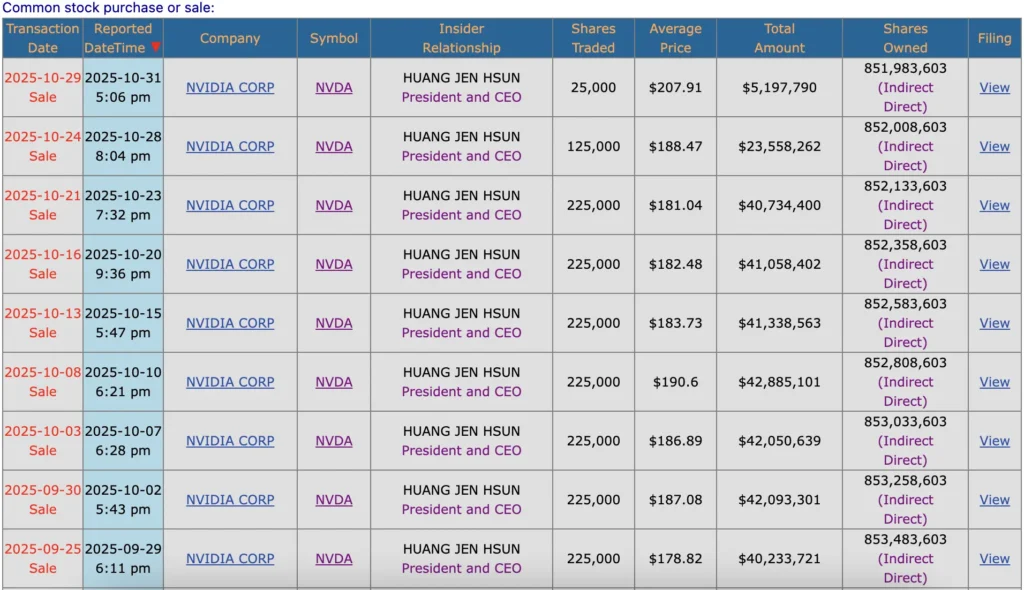Click the Shares Owned column header
Image resolution: width=1024 pixels, height=590 pixels.
point(905,38)
